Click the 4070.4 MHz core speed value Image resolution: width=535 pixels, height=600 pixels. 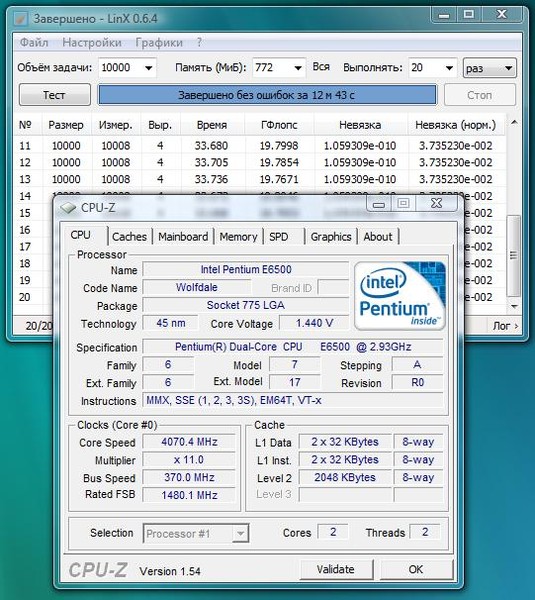[x=189, y=442]
